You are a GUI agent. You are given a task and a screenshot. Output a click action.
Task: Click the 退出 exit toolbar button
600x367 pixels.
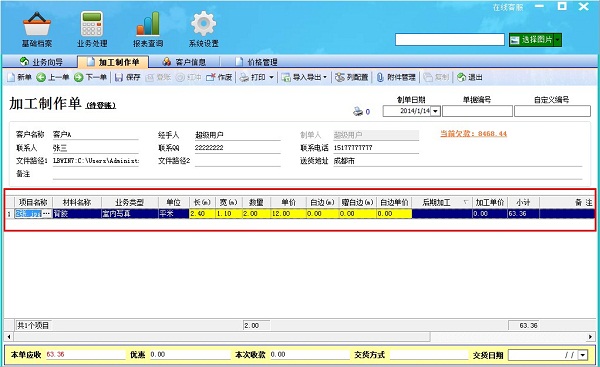470,77
